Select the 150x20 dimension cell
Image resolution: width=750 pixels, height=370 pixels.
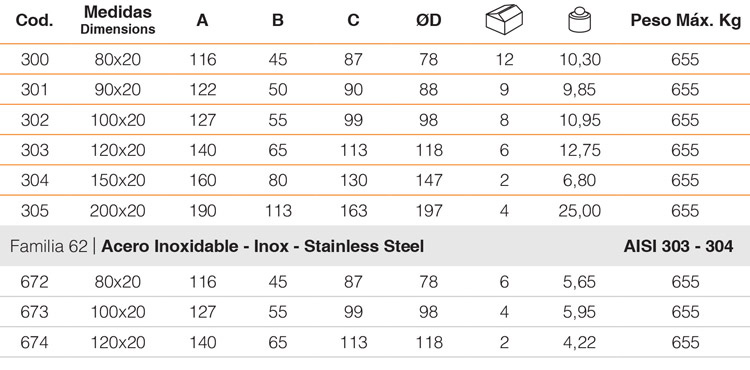coord(118,180)
